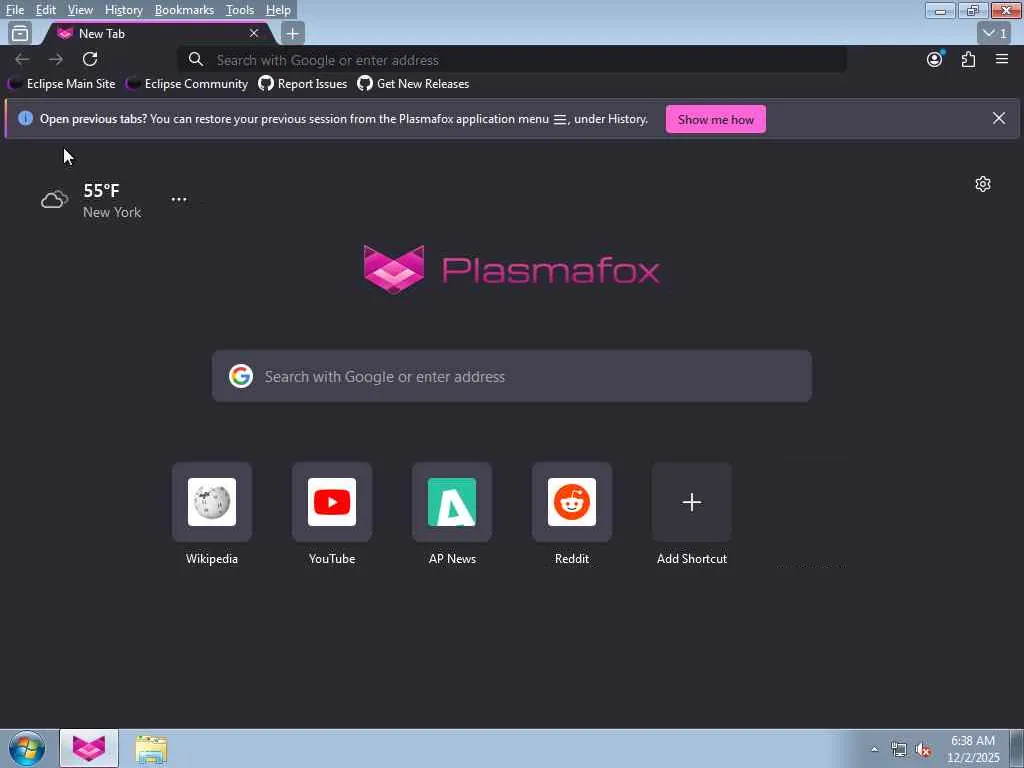Open the Extensions puzzle icon

(x=968, y=59)
